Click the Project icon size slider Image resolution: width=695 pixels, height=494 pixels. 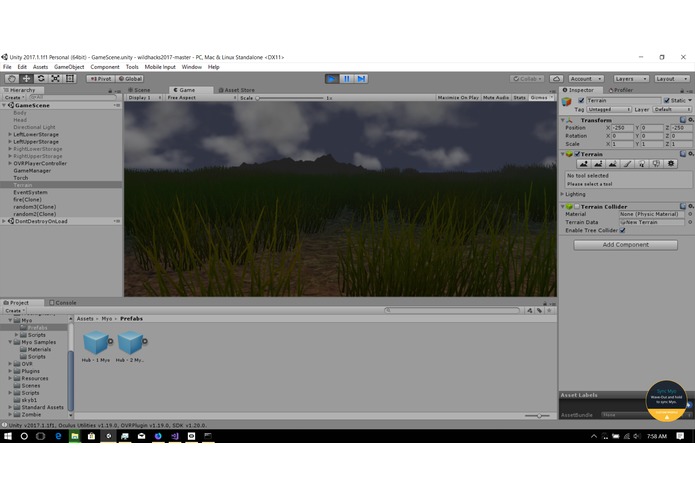(537, 416)
